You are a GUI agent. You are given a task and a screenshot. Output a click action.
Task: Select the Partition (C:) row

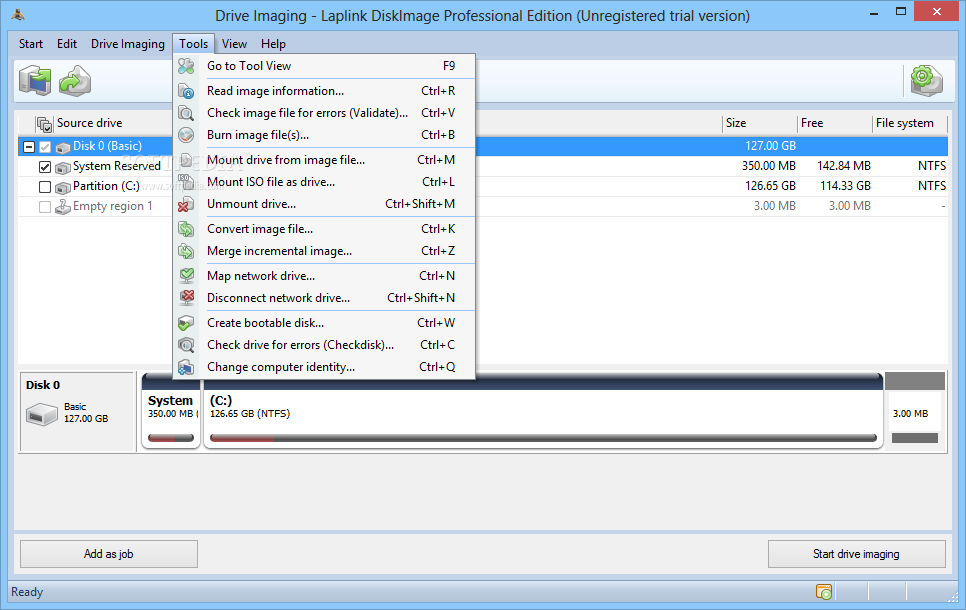(482, 186)
